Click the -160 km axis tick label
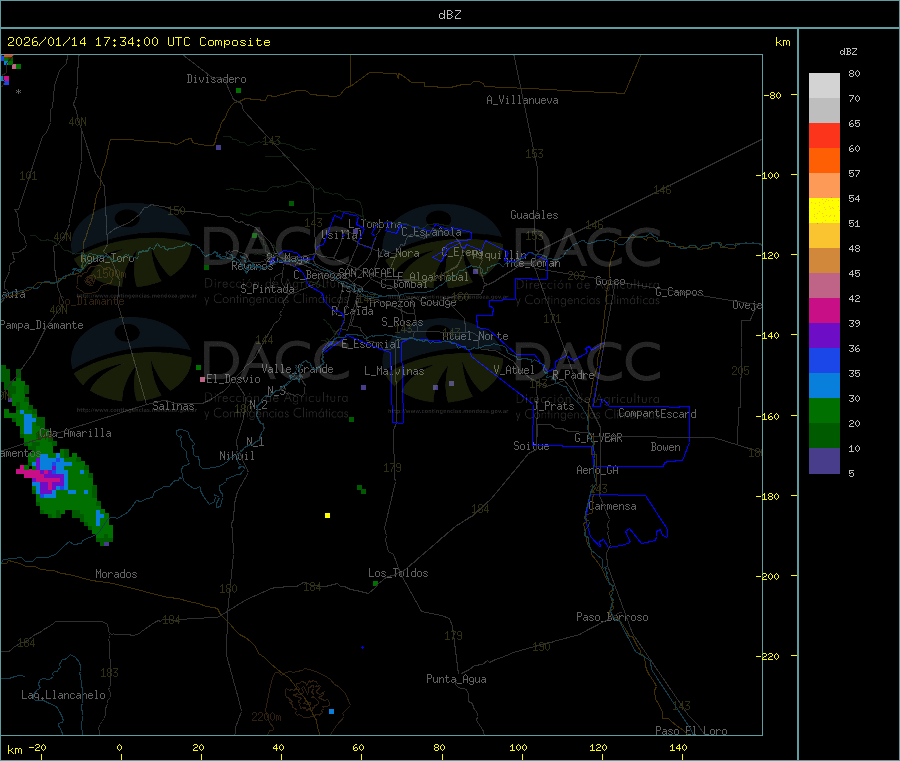Viewport: 900px width, 761px height. tap(767, 416)
